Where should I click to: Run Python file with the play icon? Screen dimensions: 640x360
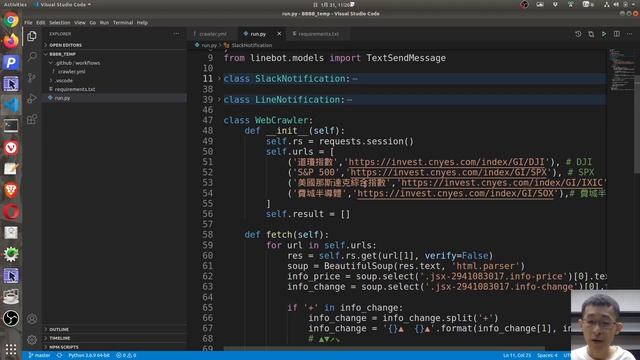click(x=604, y=34)
